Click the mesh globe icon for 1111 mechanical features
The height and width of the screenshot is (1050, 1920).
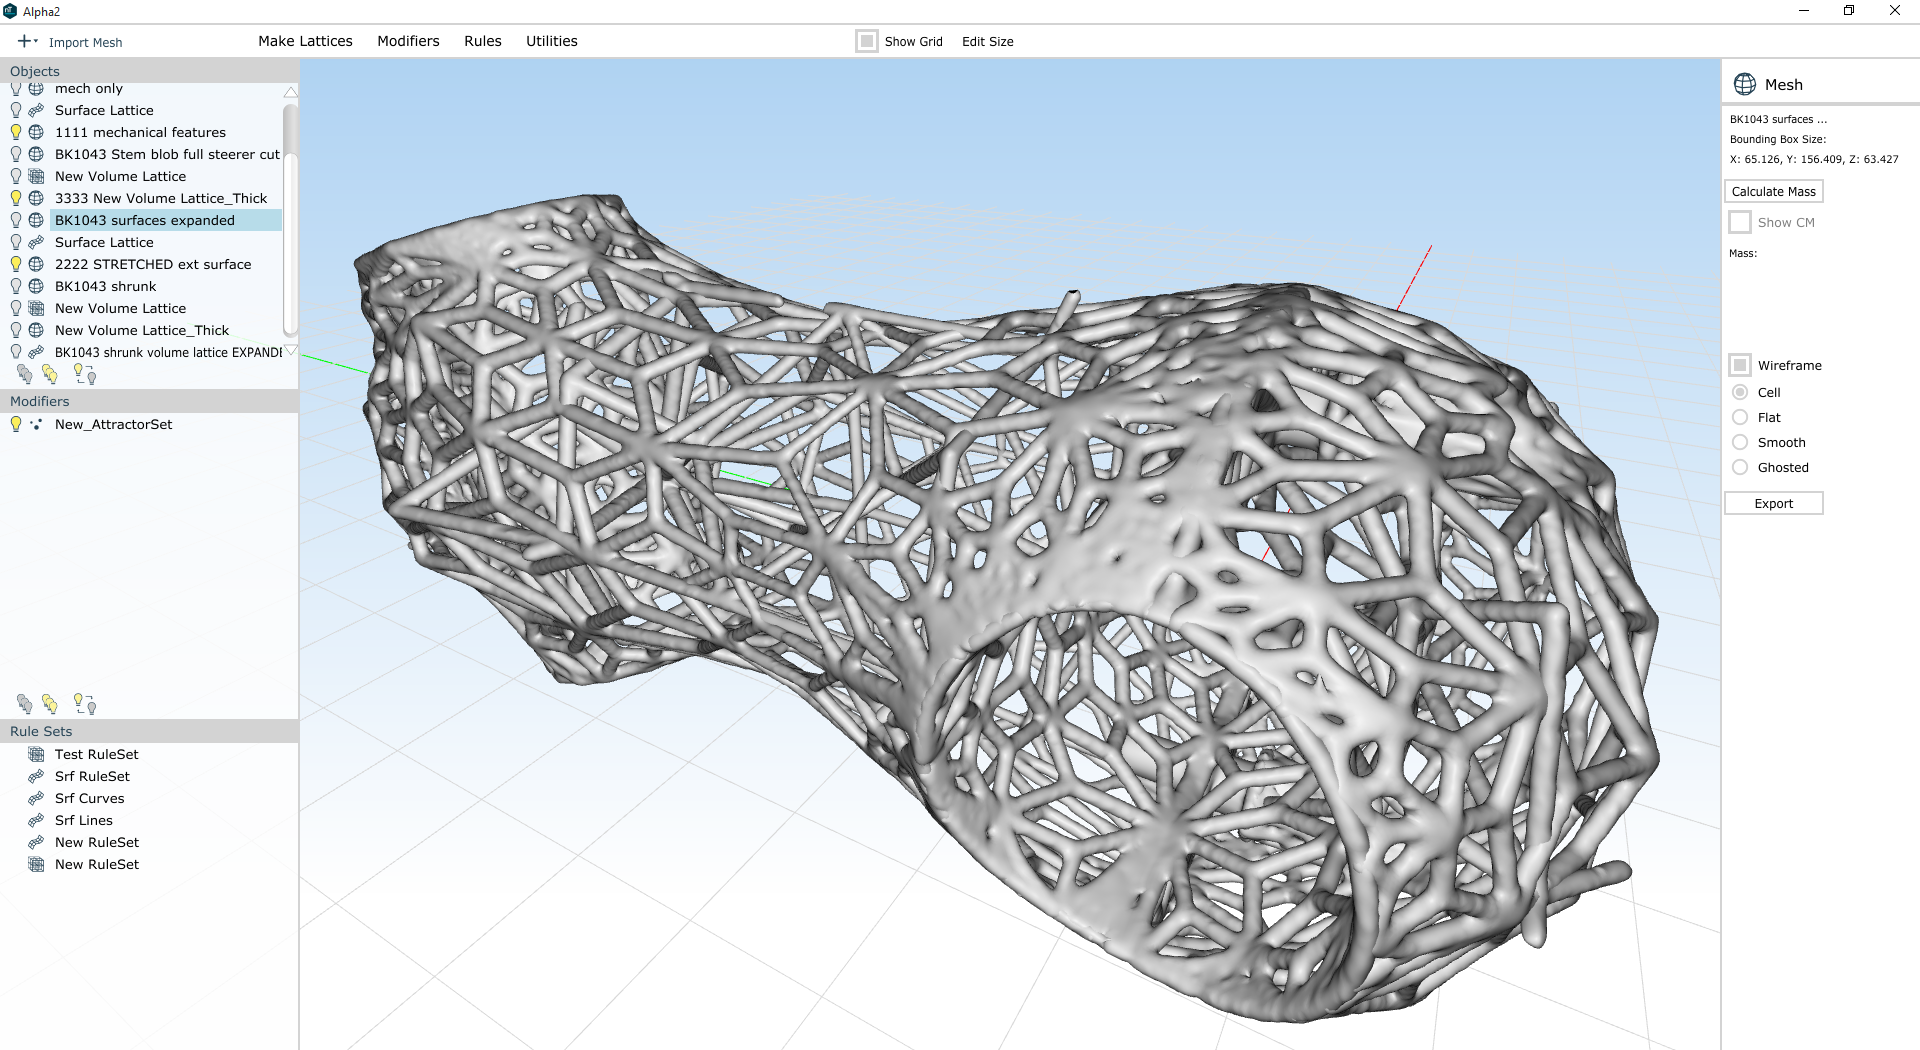click(36, 132)
